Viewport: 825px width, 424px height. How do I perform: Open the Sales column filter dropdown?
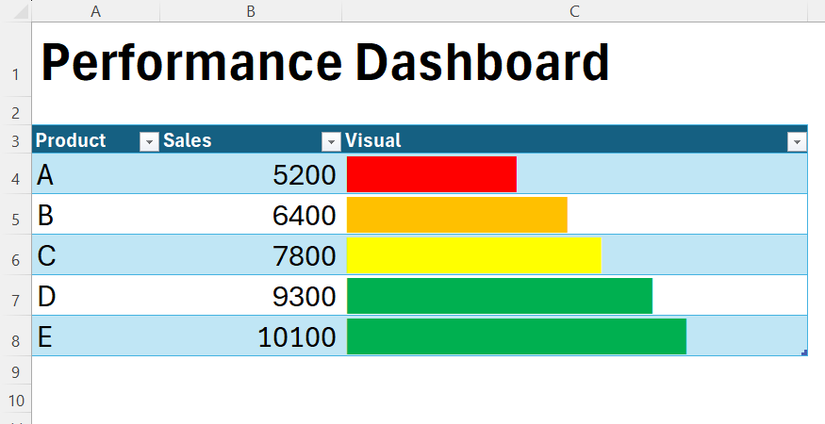331,142
